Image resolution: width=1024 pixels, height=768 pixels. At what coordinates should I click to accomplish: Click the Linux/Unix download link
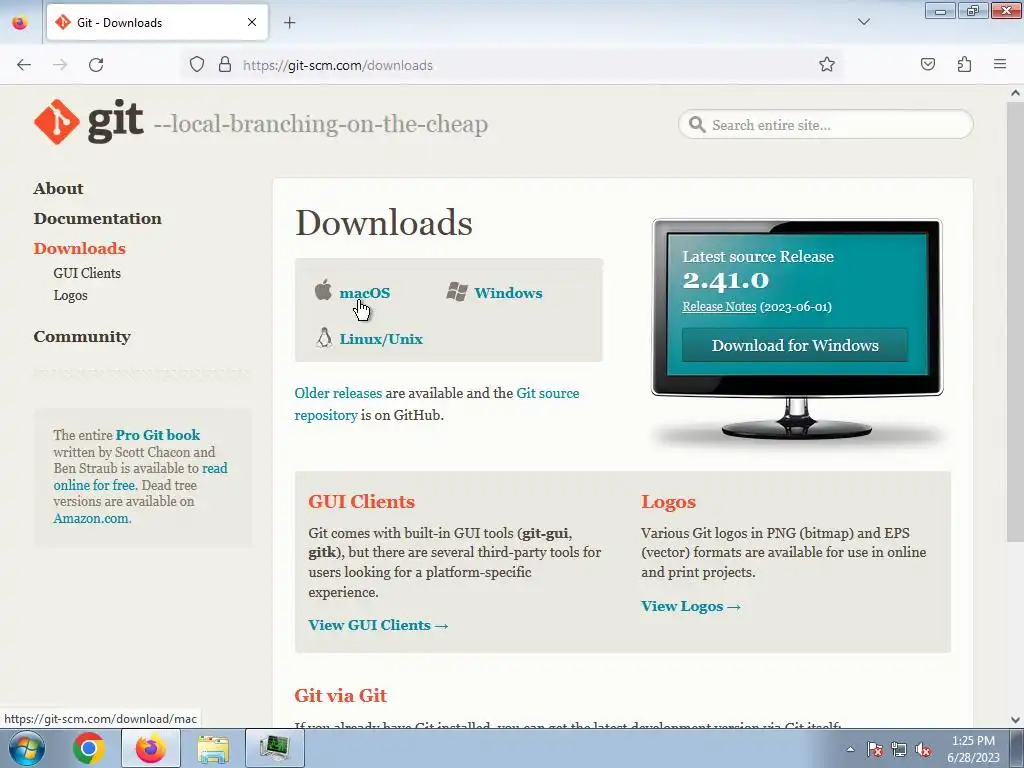(x=381, y=339)
